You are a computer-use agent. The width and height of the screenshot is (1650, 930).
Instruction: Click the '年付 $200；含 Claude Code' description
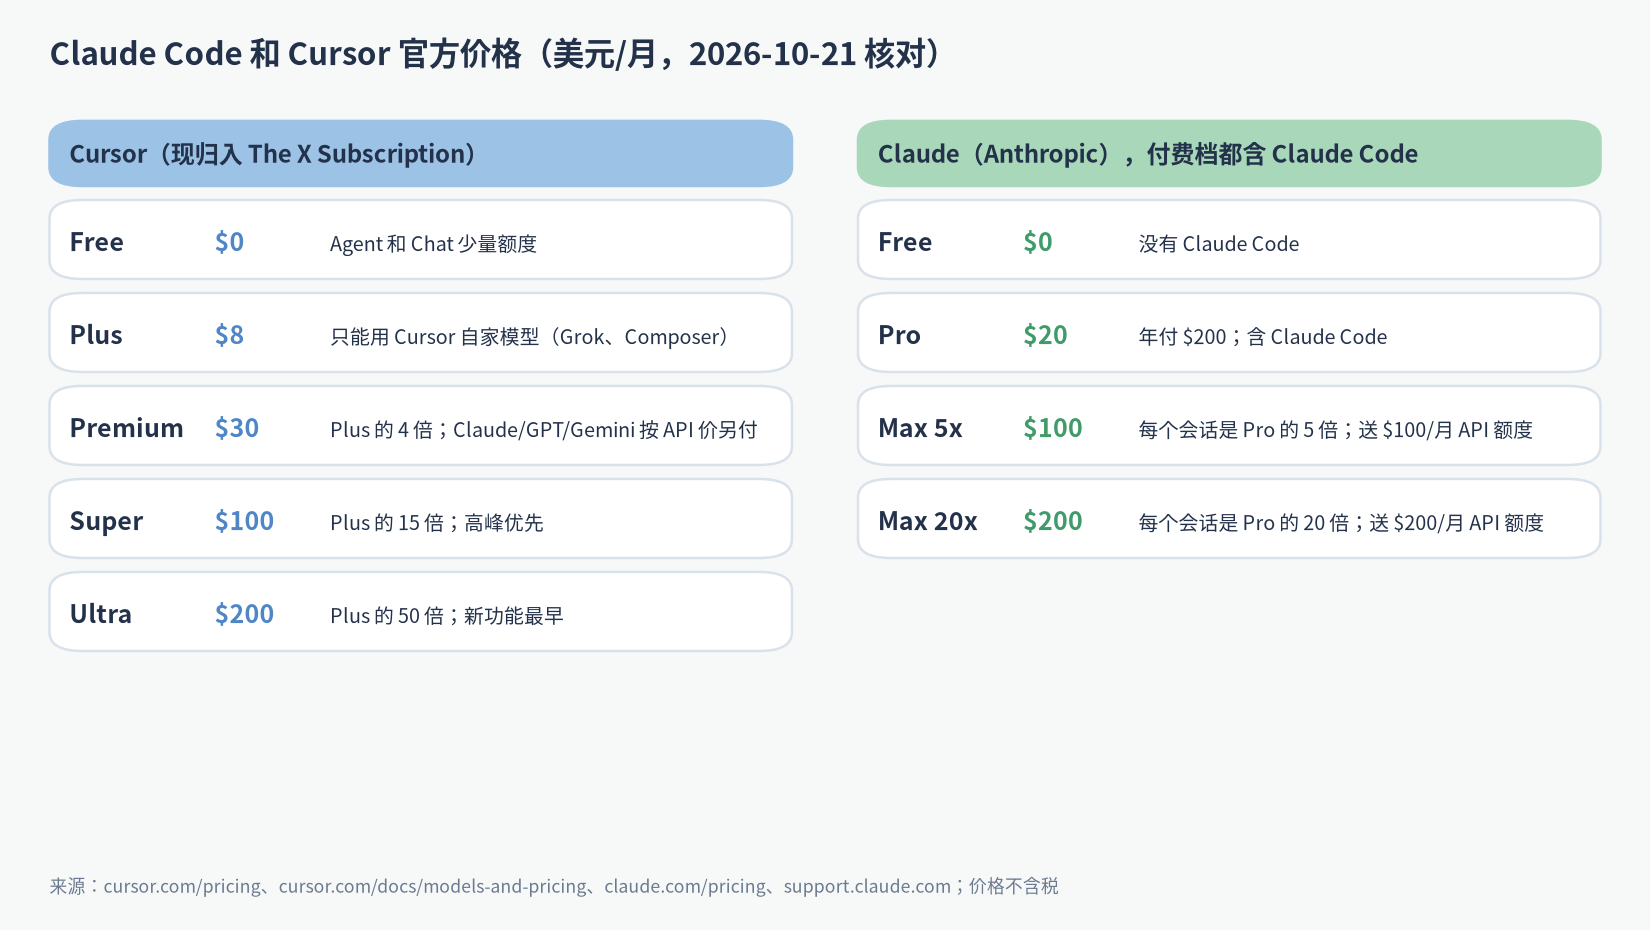pyautogui.click(x=1263, y=337)
